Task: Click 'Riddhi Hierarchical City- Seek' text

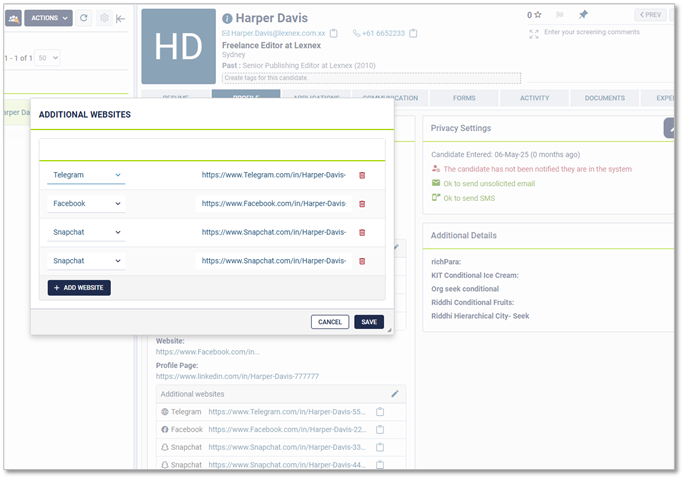Action: tap(480, 316)
